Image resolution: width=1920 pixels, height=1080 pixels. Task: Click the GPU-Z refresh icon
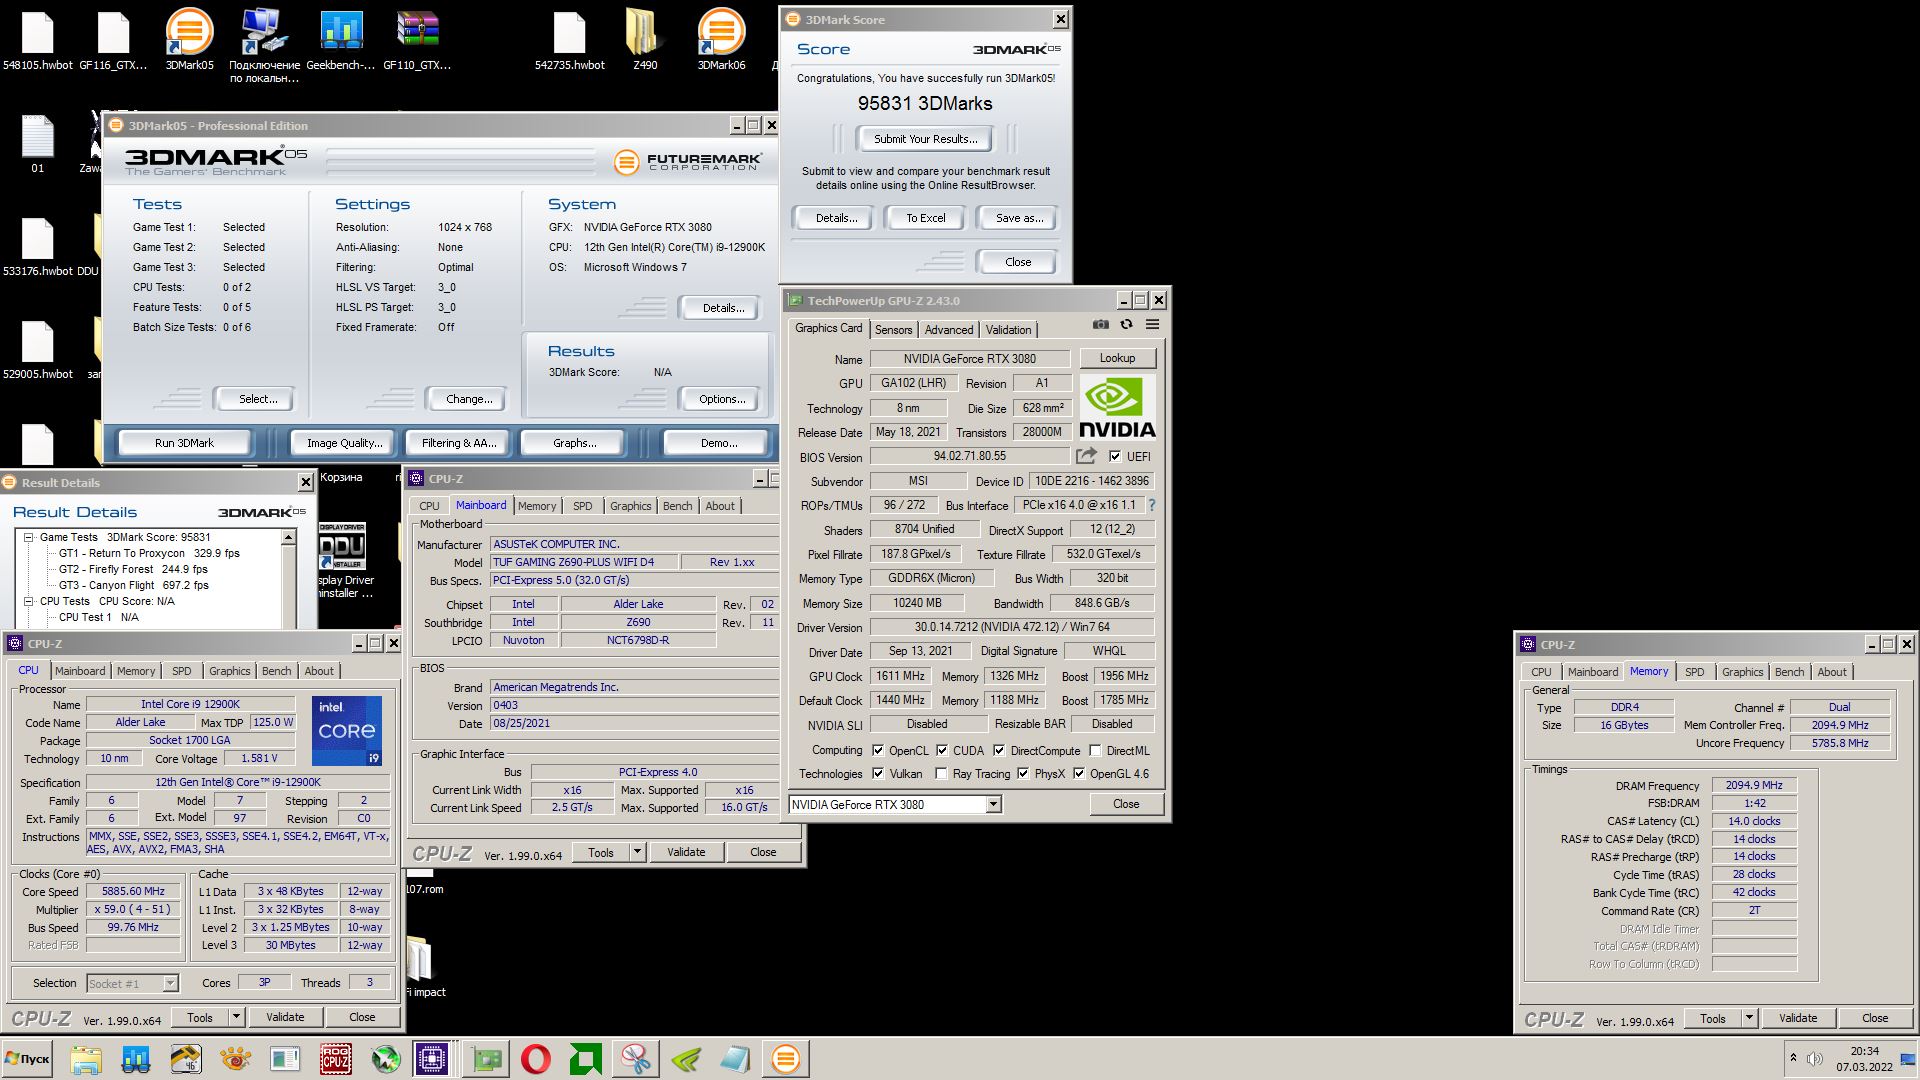[x=1126, y=325]
